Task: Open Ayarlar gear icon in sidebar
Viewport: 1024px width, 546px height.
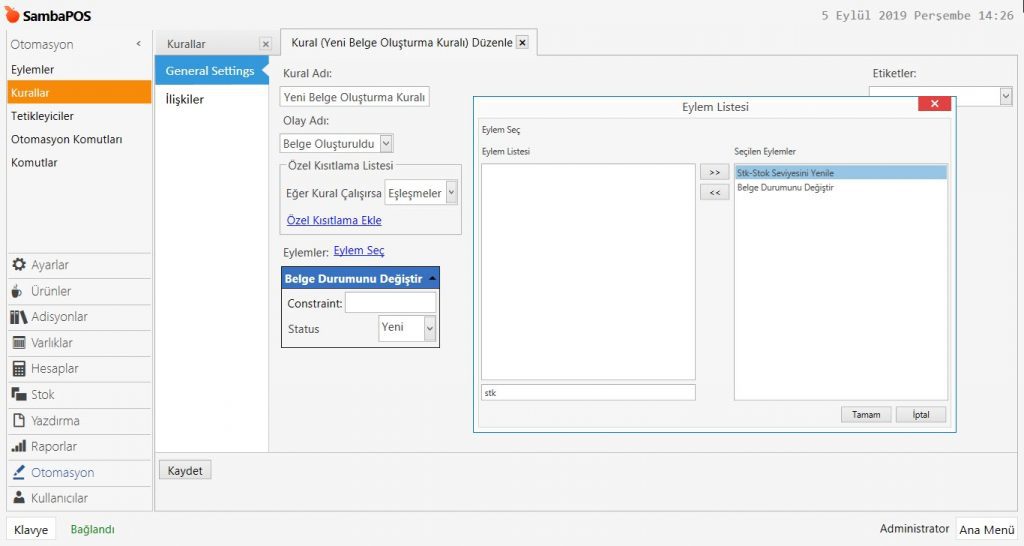Action: click(18, 265)
